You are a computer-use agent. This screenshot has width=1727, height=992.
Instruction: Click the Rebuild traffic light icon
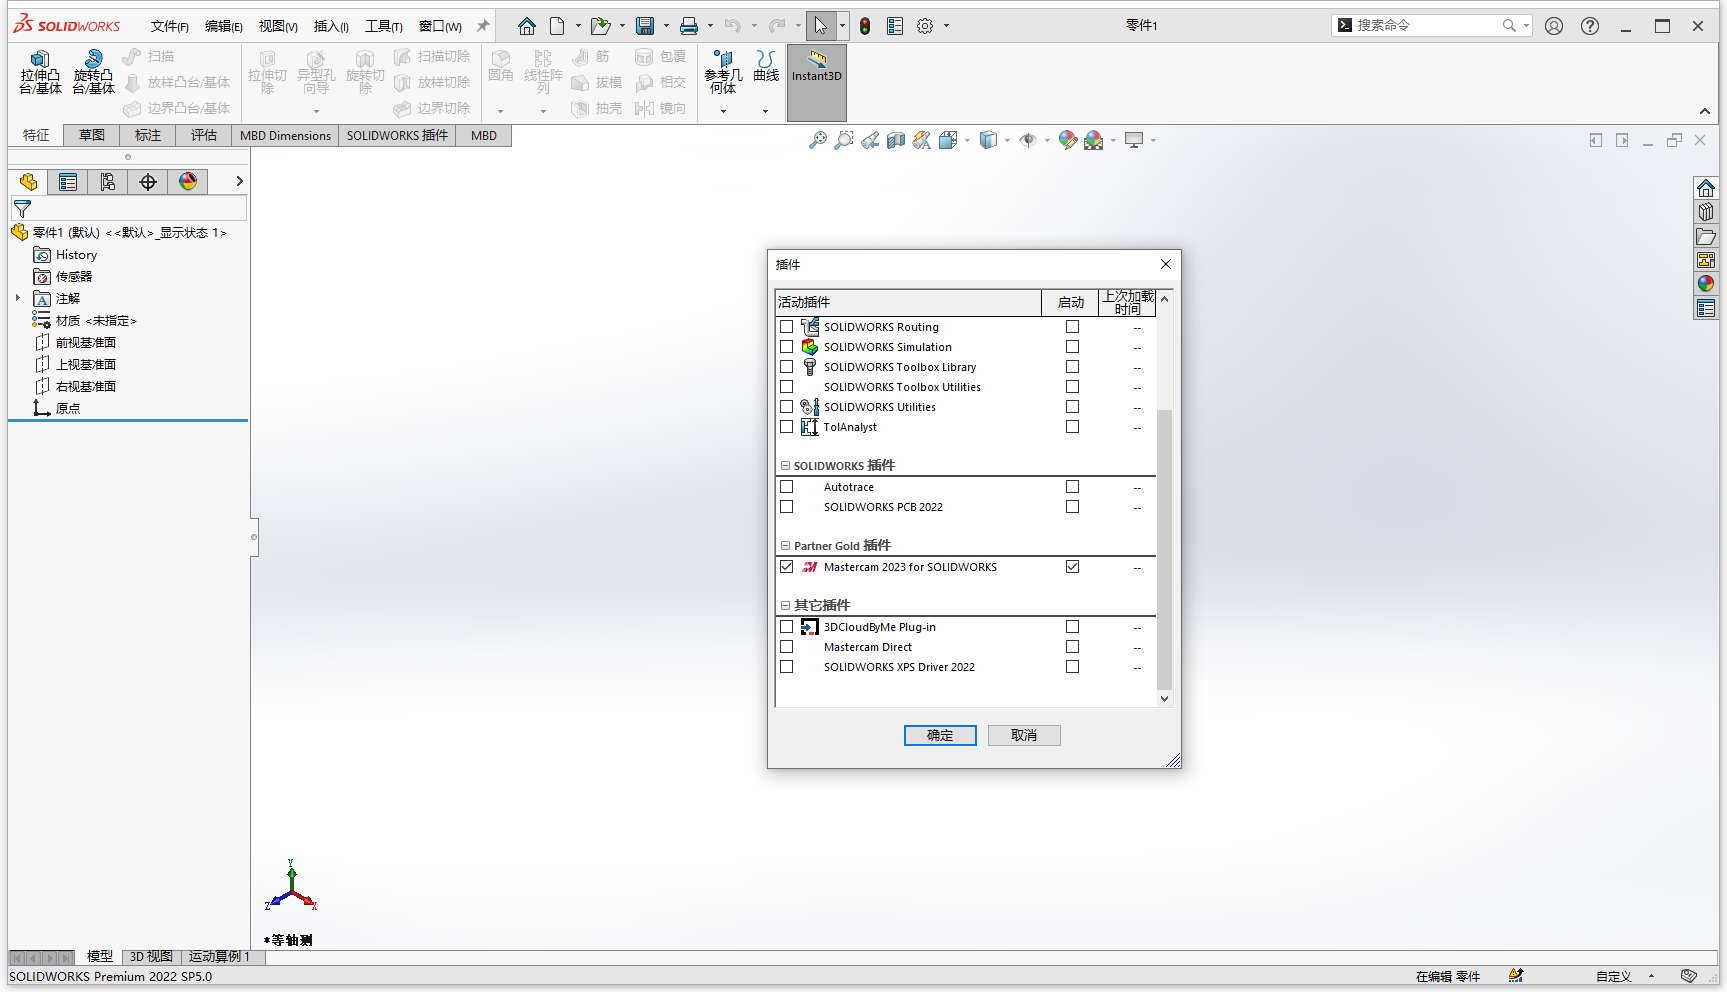click(x=865, y=26)
